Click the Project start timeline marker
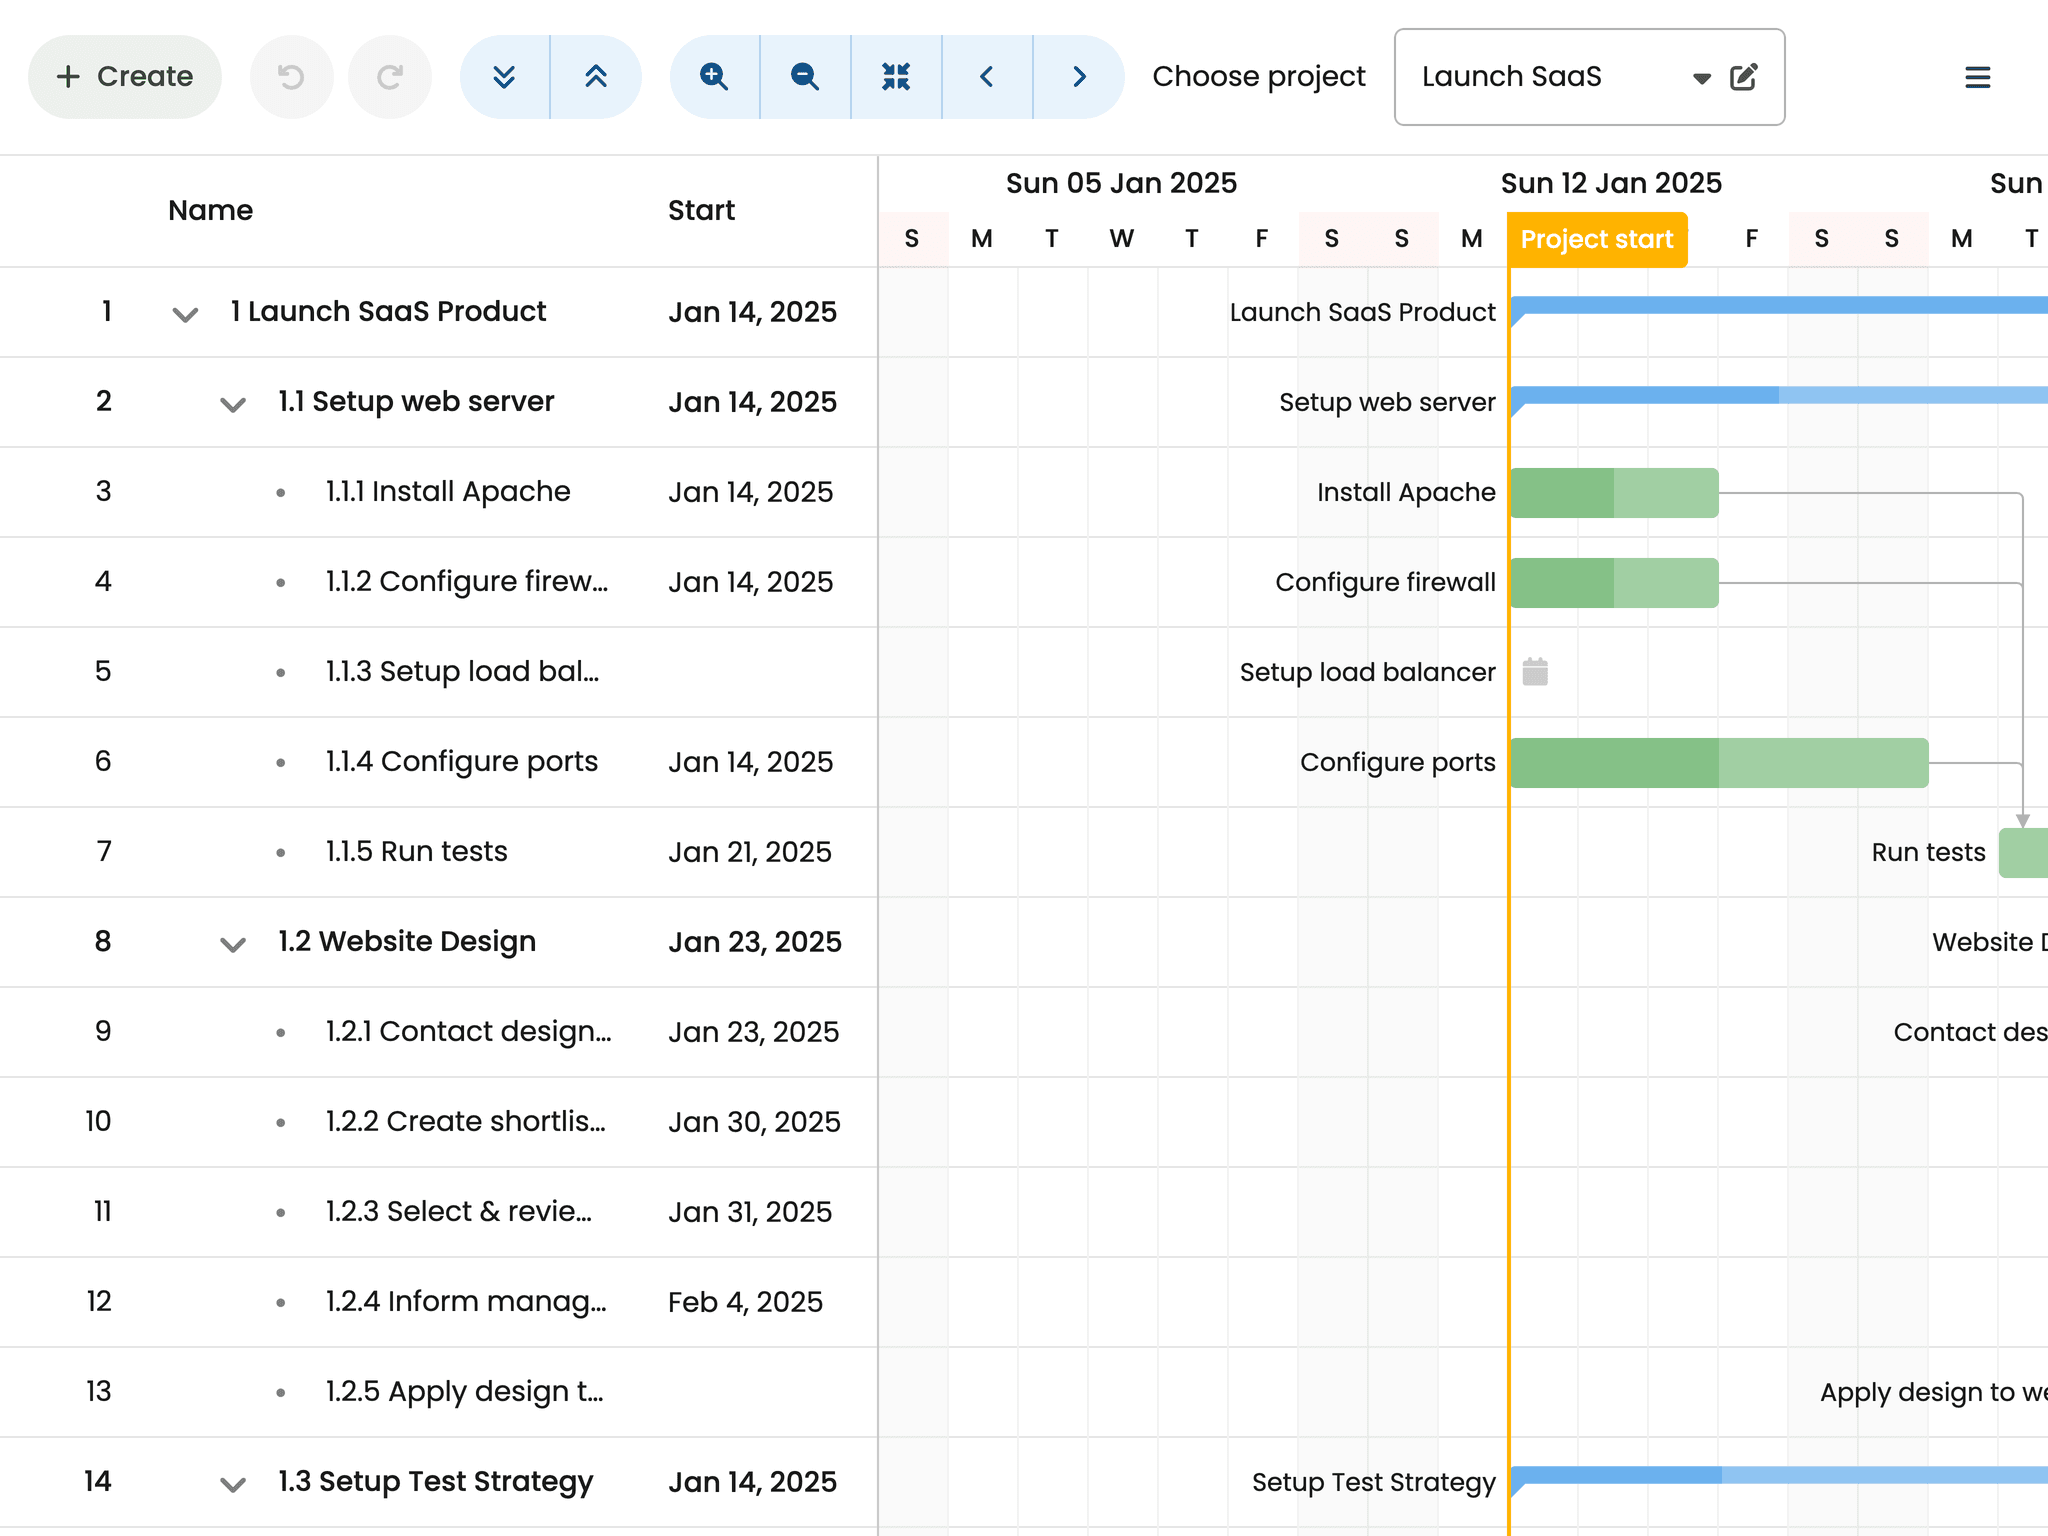 tap(1597, 240)
